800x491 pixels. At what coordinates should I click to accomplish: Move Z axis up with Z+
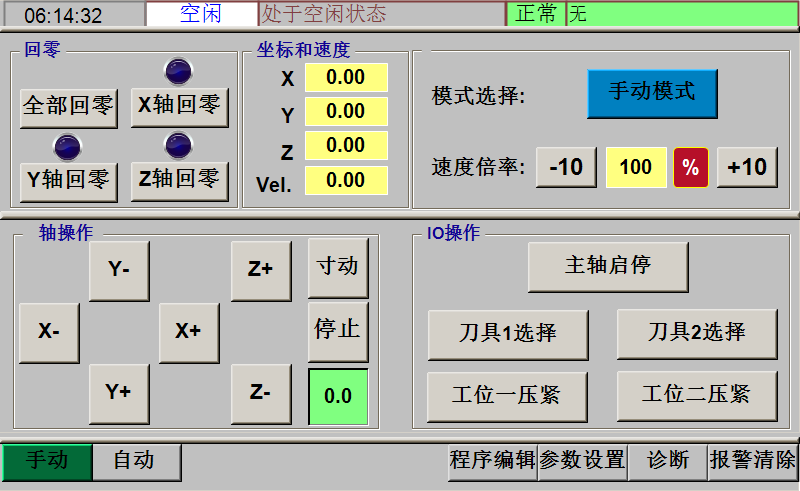261,270
